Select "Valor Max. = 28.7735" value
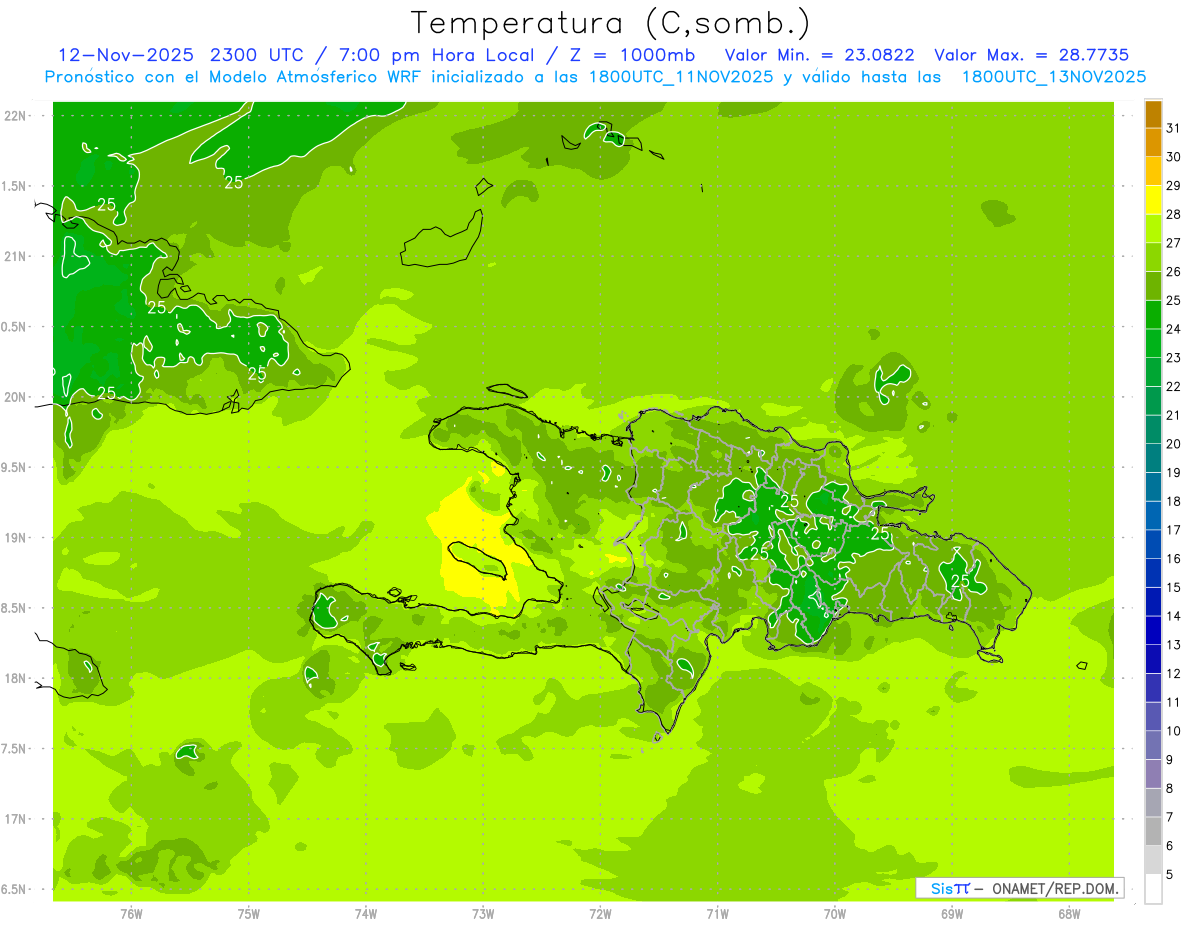The image size is (1200, 927). (x=1031, y=55)
